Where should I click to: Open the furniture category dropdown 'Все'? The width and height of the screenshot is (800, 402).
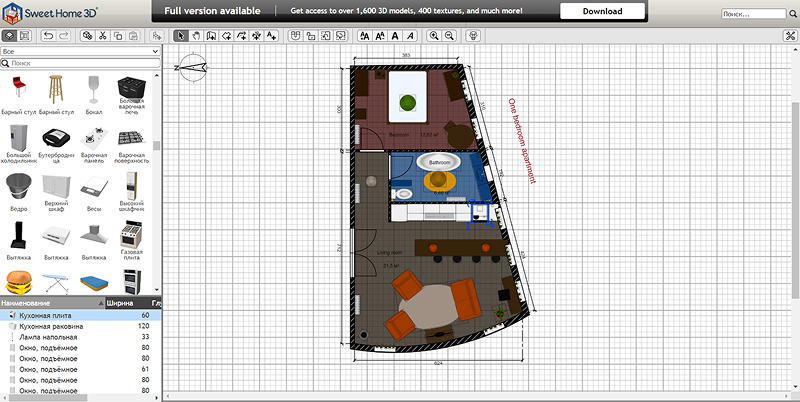(x=81, y=50)
